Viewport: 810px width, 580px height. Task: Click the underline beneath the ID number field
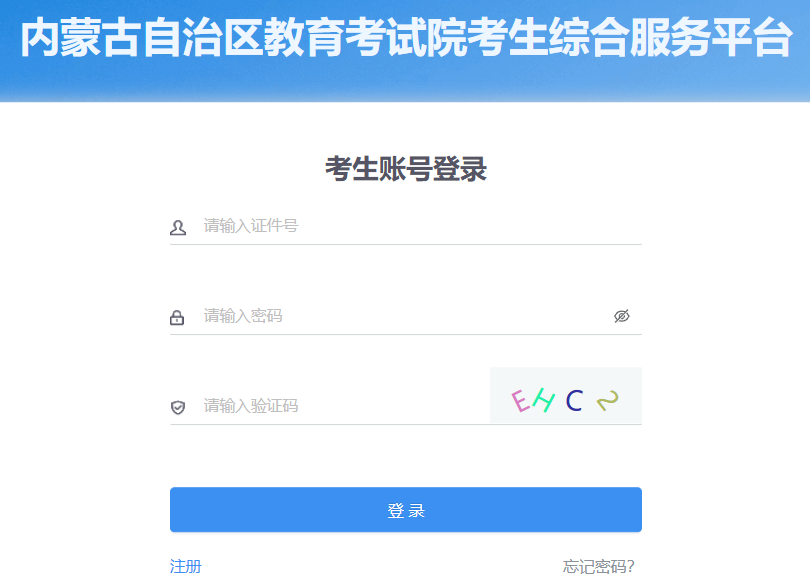[406, 244]
